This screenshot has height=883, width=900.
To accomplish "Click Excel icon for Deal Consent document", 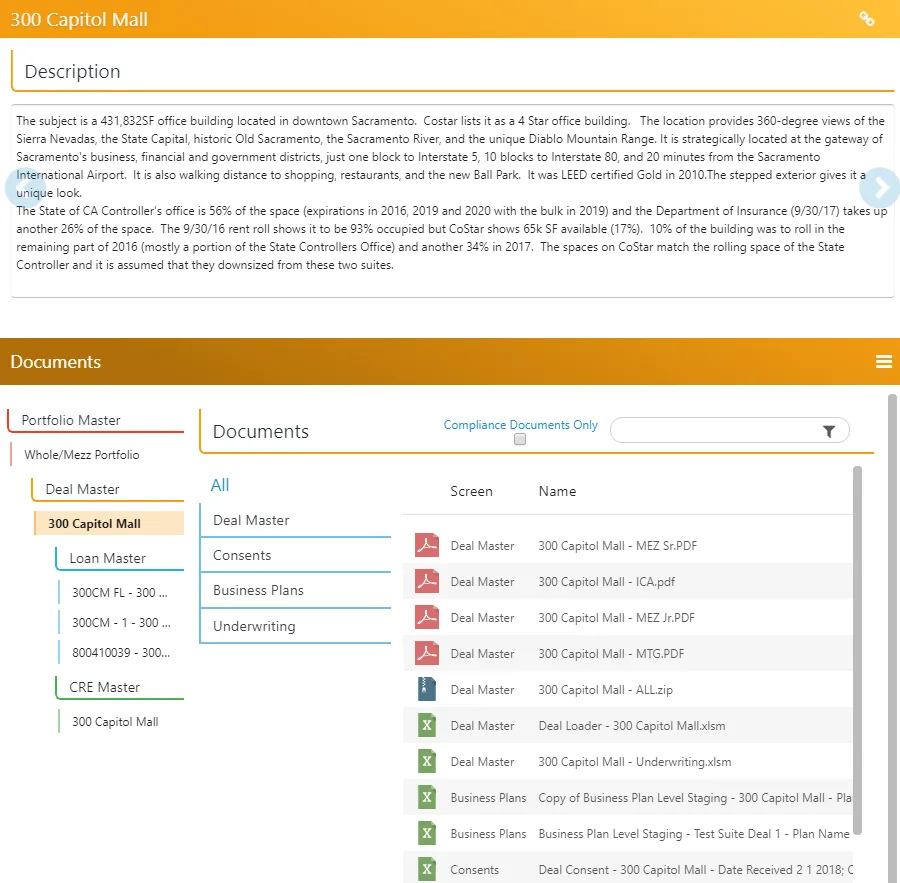I will pyautogui.click(x=426, y=869).
